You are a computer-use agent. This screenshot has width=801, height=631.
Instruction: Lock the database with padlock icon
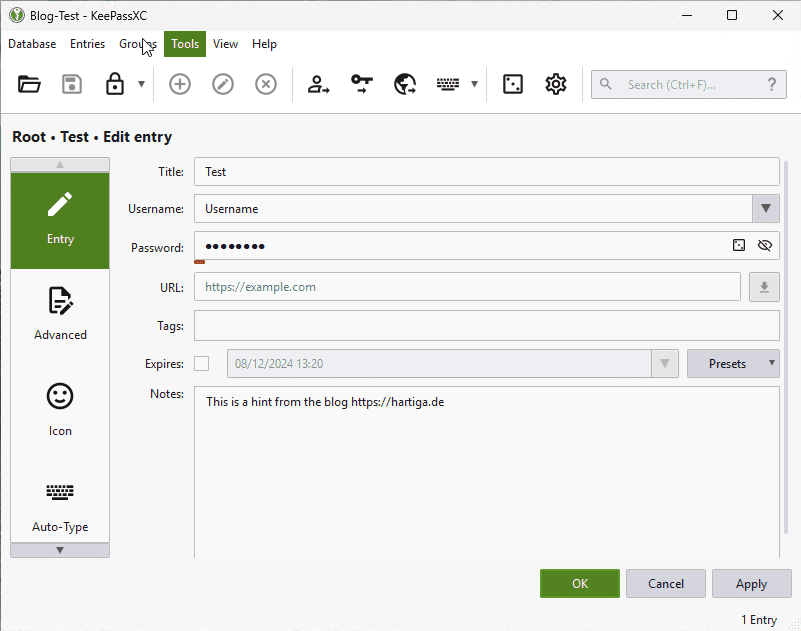114,84
